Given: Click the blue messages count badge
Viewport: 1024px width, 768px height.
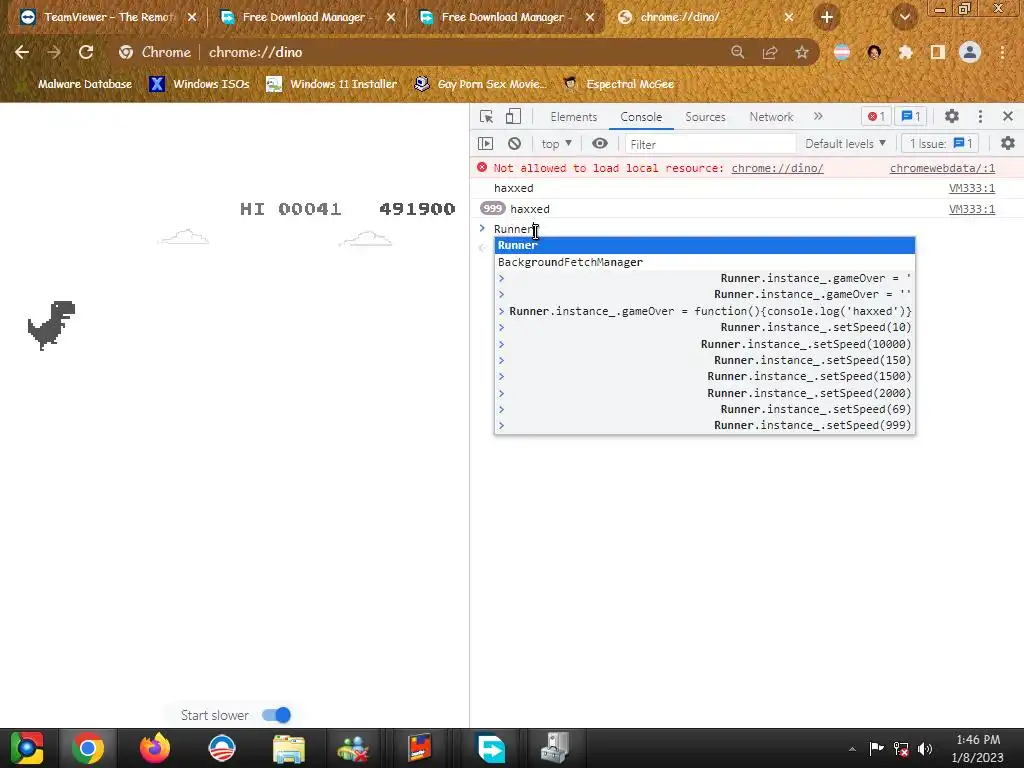Looking at the screenshot, I should tap(911, 116).
